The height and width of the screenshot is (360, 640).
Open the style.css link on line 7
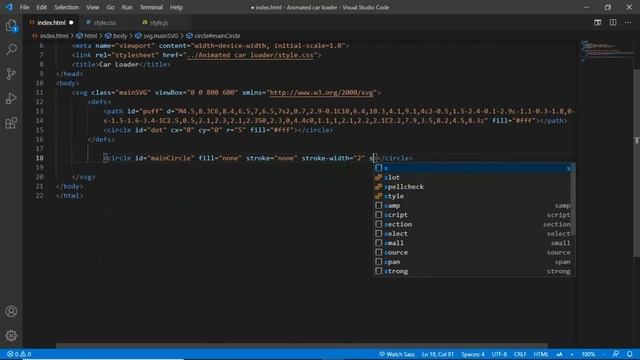point(250,55)
